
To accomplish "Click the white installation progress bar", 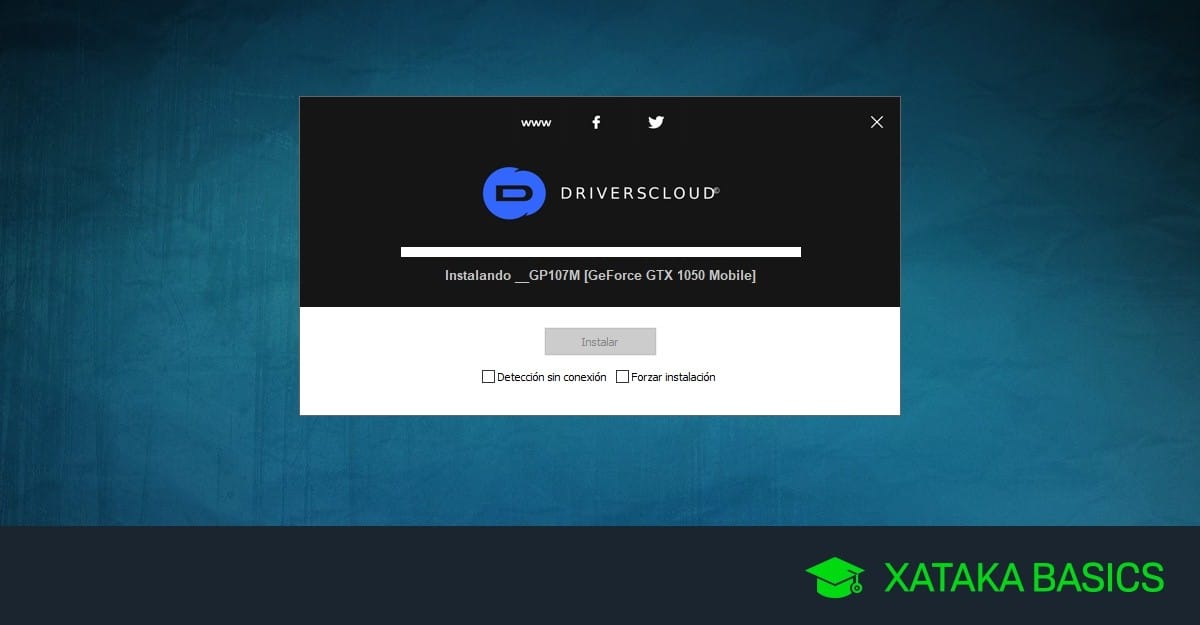I will 600,251.
